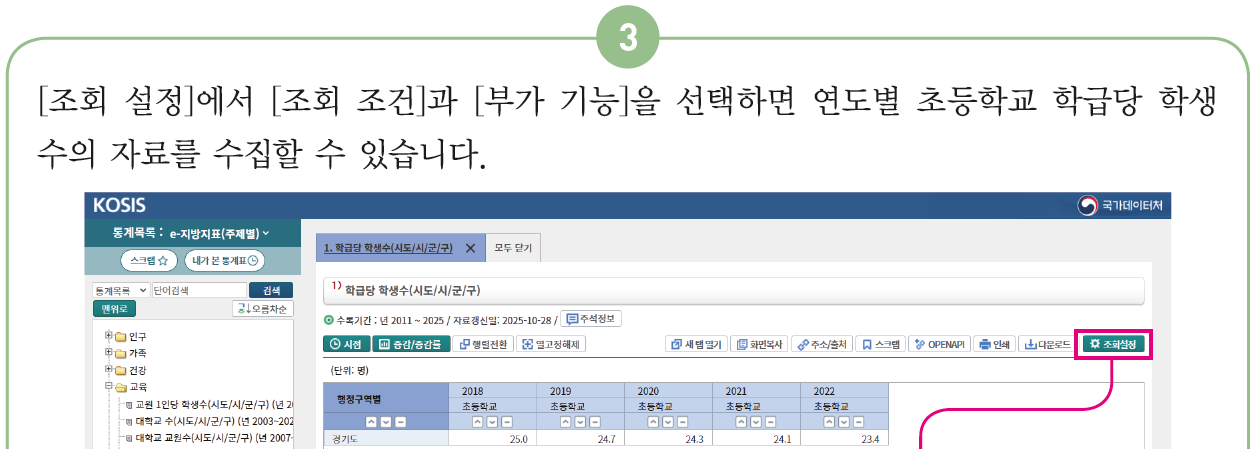
Task: Click the 열고정해제 unfreeze columns button
Action: 551,344
